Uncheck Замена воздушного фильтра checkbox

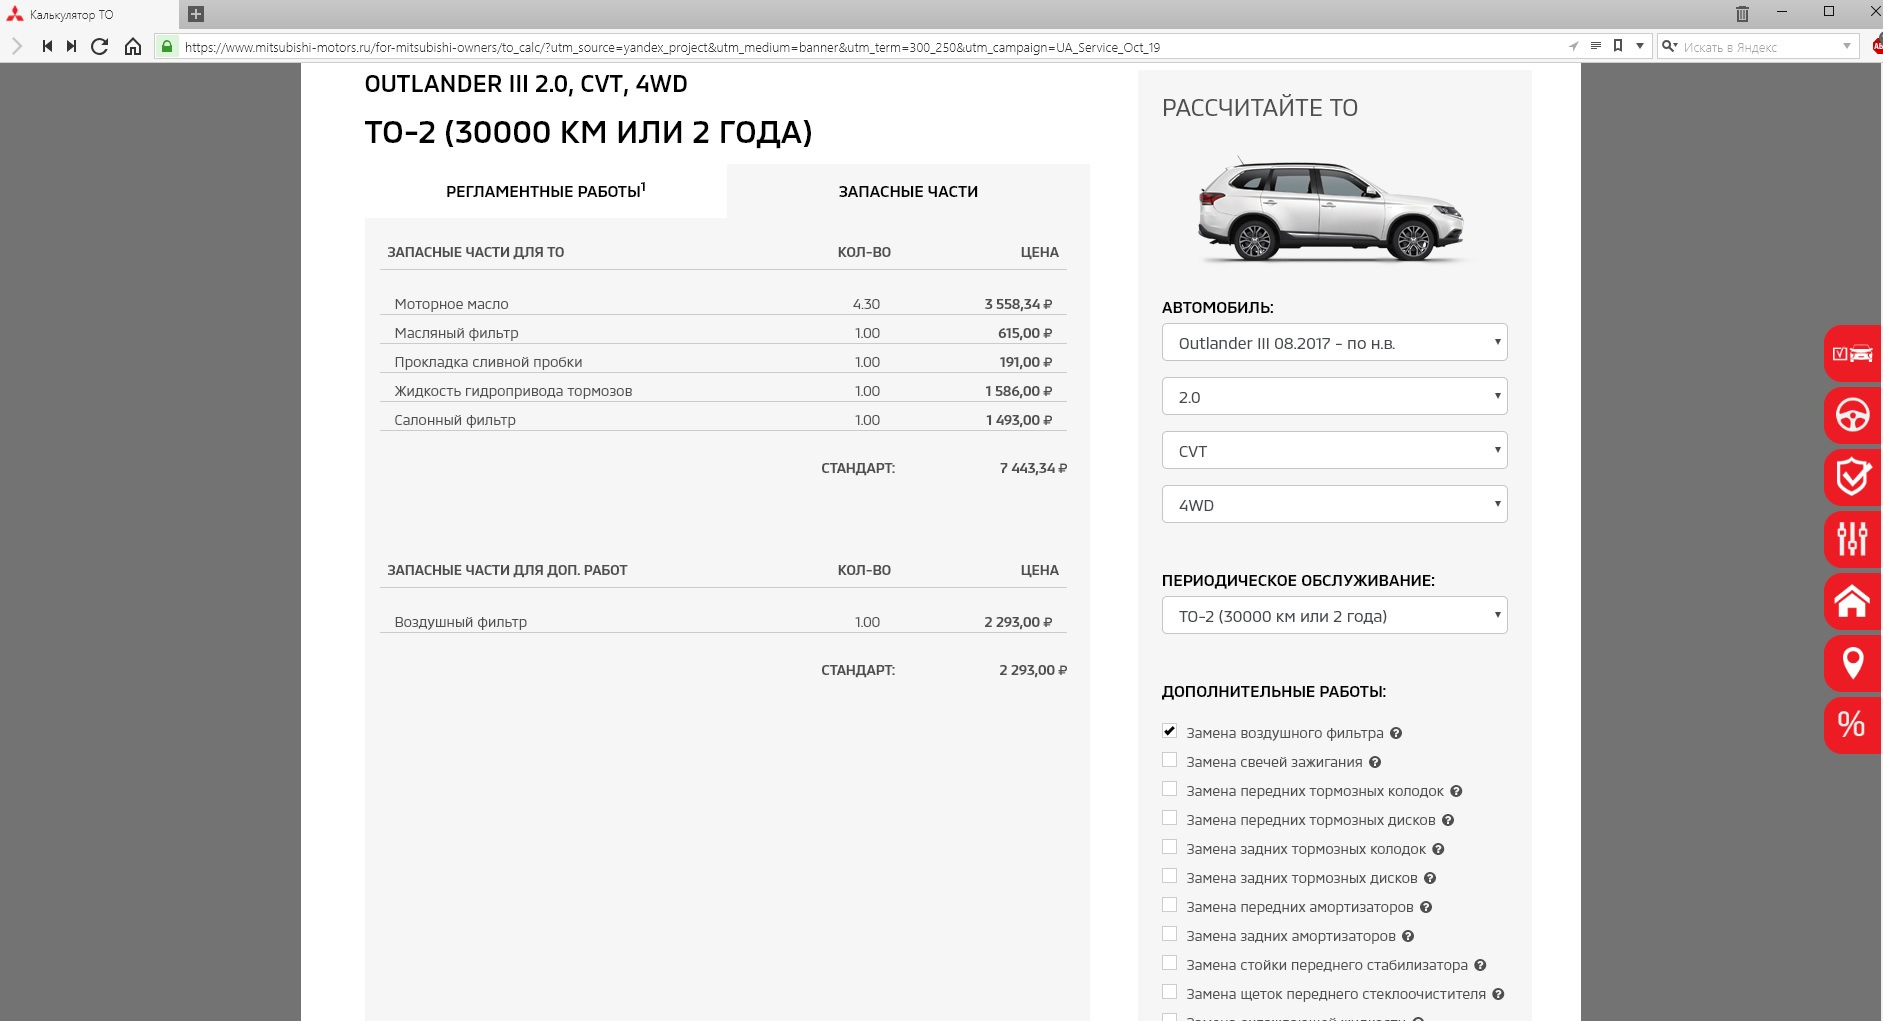click(1169, 731)
